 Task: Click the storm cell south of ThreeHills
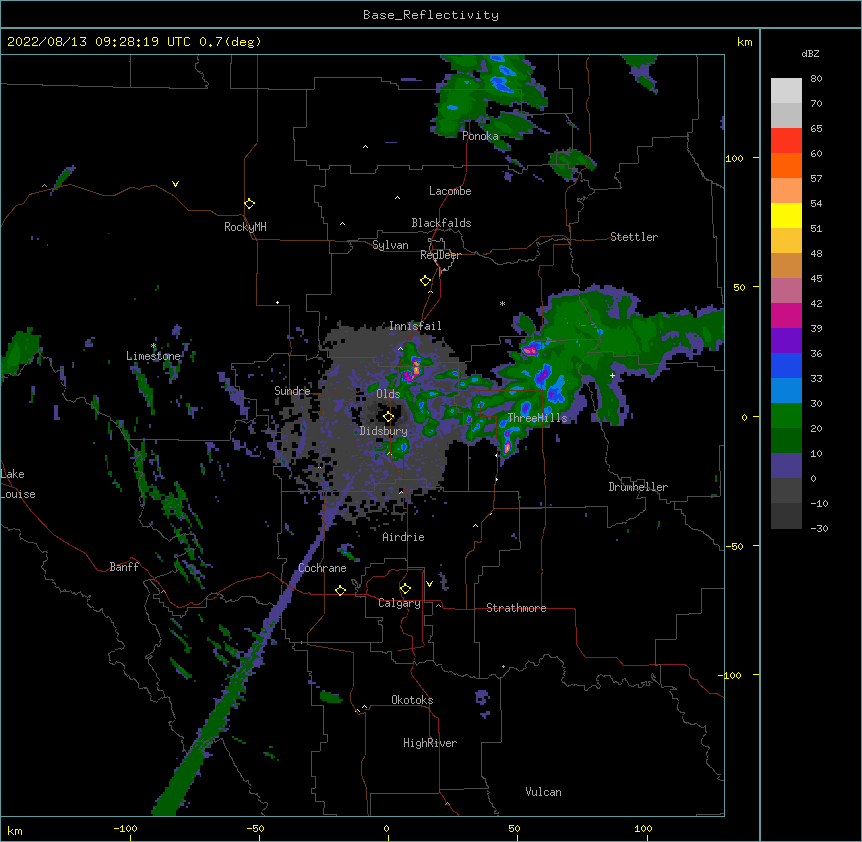pyautogui.click(x=507, y=444)
